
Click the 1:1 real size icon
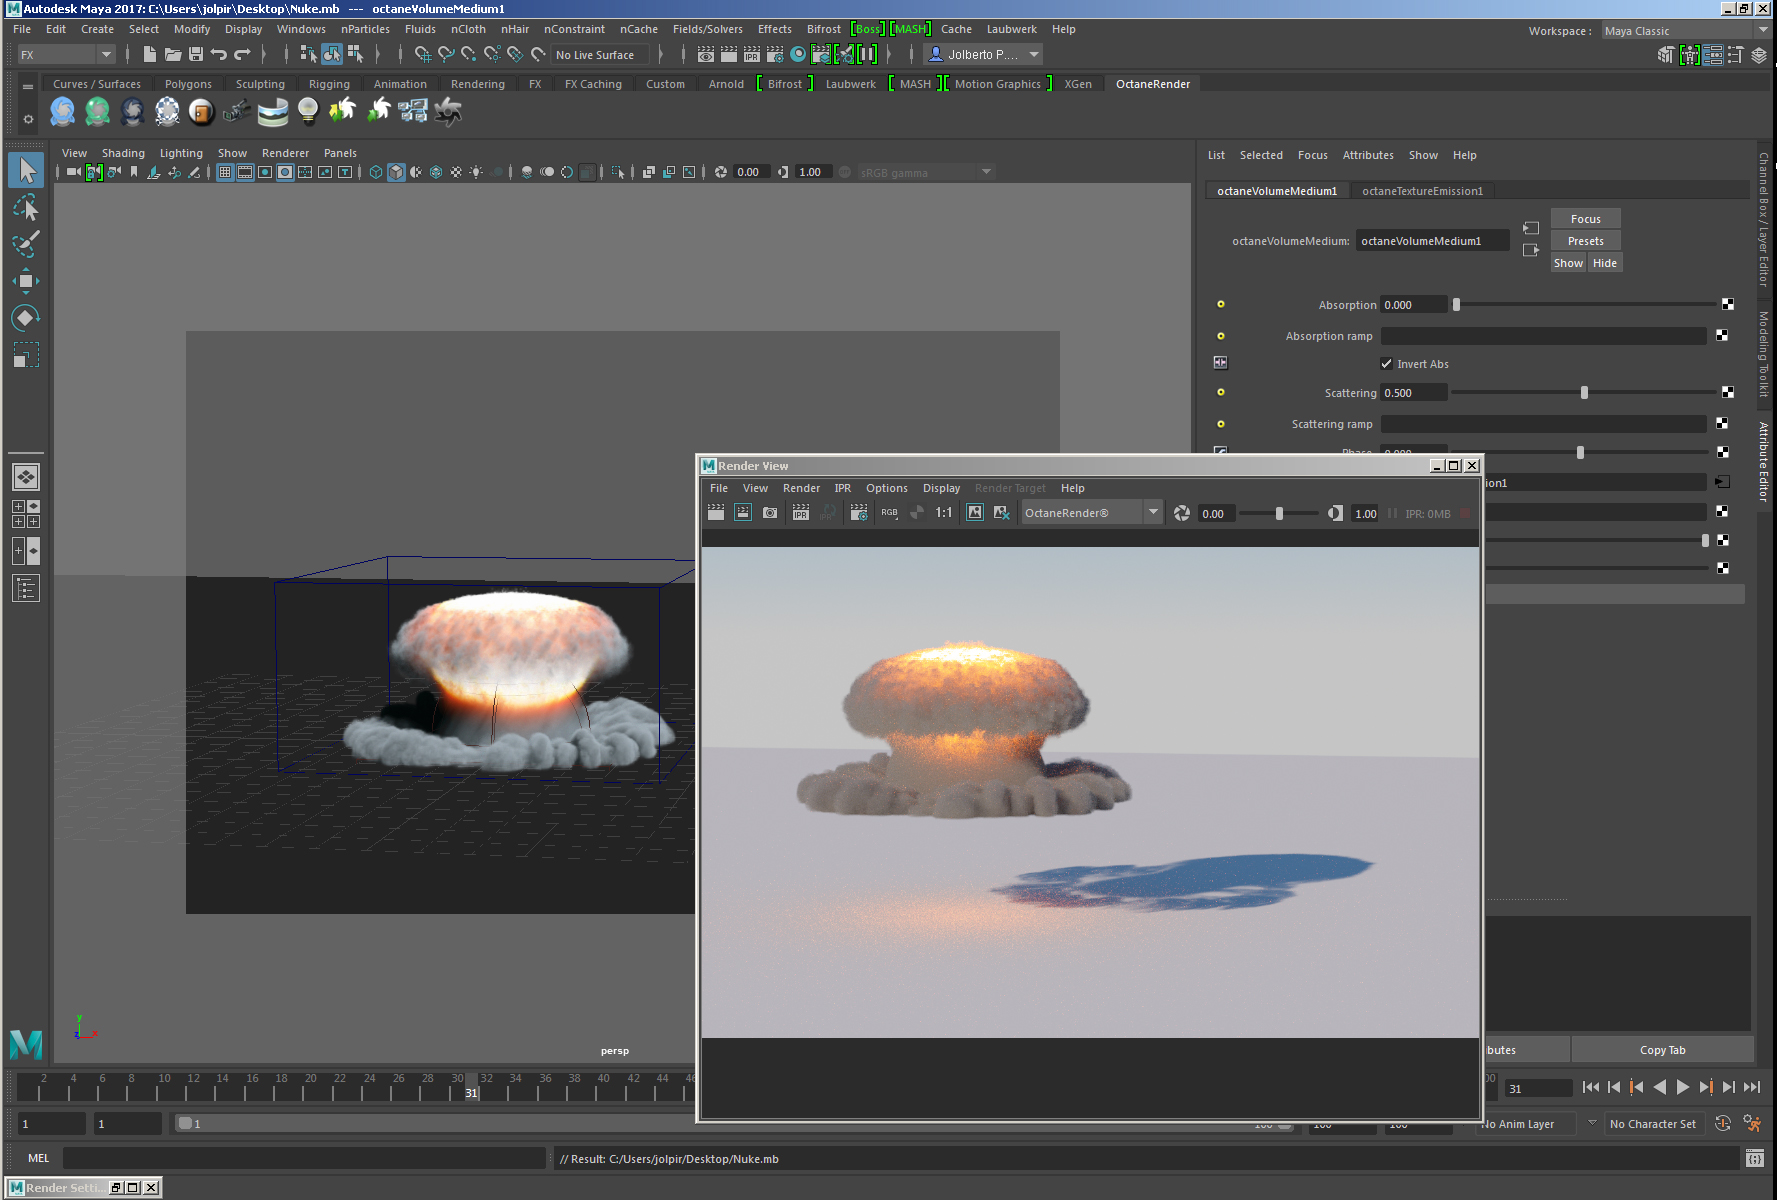pos(943,513)
